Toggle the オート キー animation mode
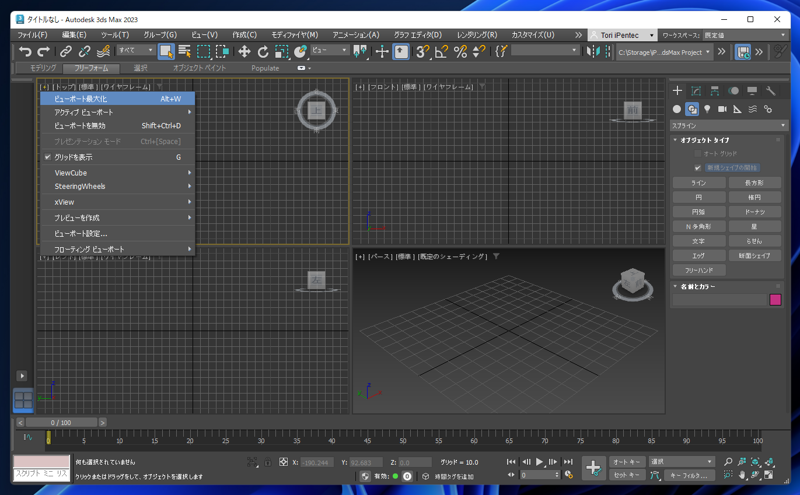The height and width of the screenshot is (495, 800). pos(627,462)
